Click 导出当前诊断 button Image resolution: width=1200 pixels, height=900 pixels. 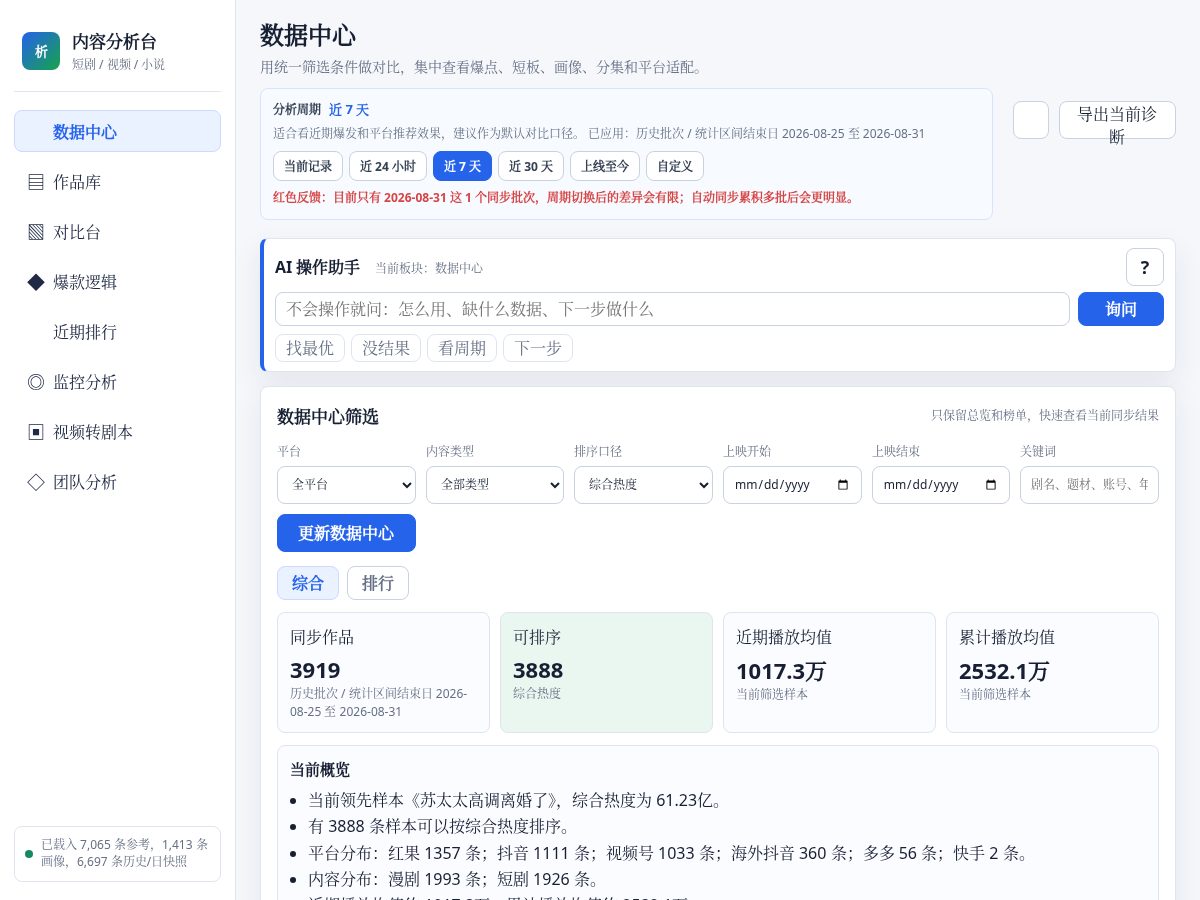tap(1117, 120)
